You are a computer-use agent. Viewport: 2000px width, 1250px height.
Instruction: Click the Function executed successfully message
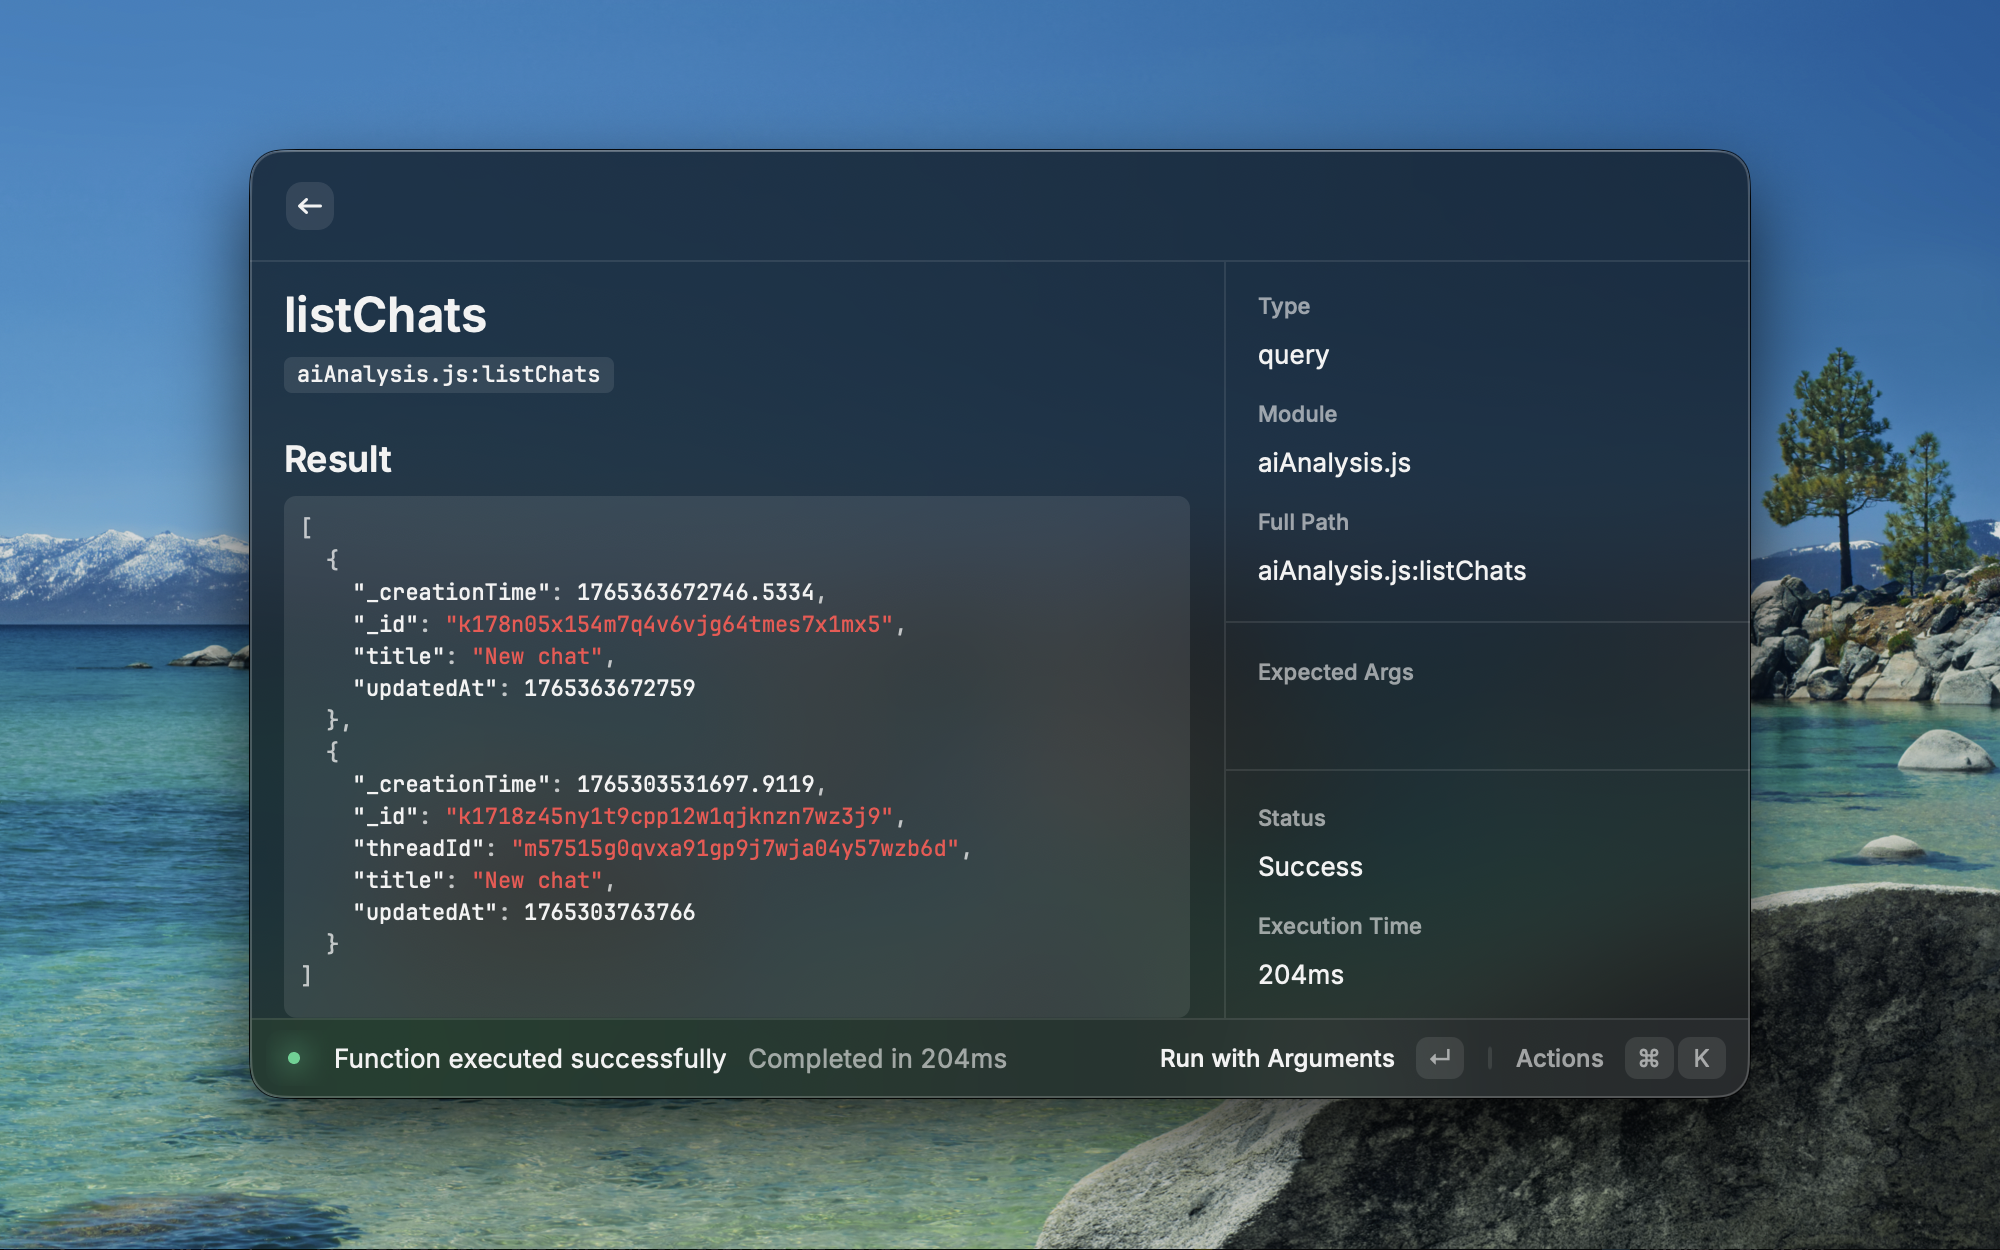click(x=530, y=1058)
